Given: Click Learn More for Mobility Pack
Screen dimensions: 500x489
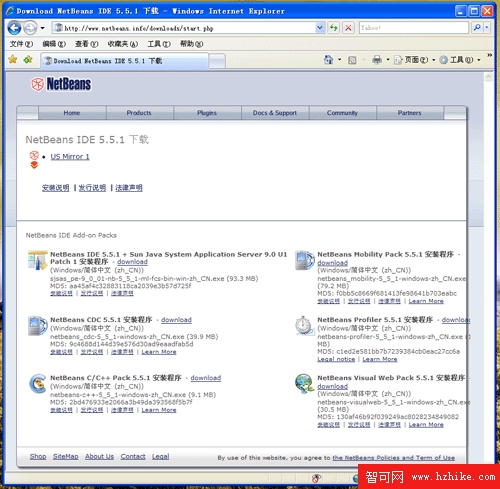Looking at the screenshot, I should pos(426,301).
